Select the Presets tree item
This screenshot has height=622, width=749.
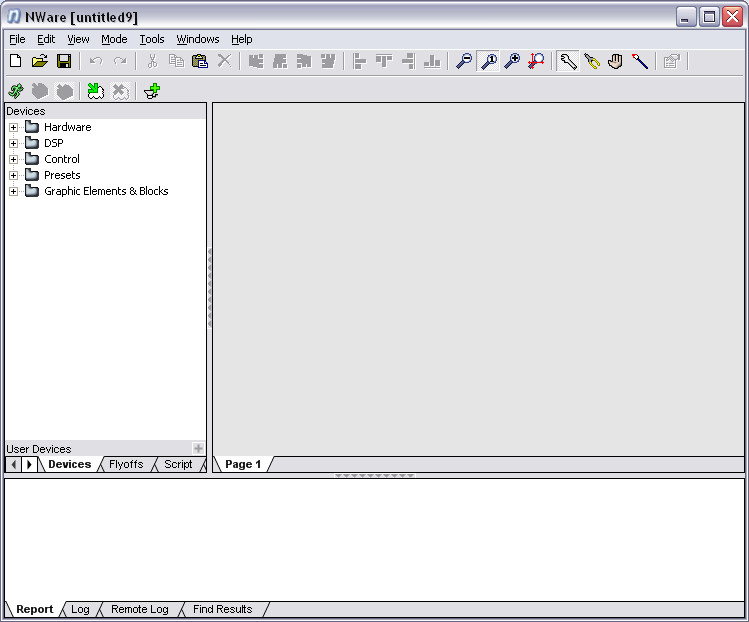(x=62, y=175)
